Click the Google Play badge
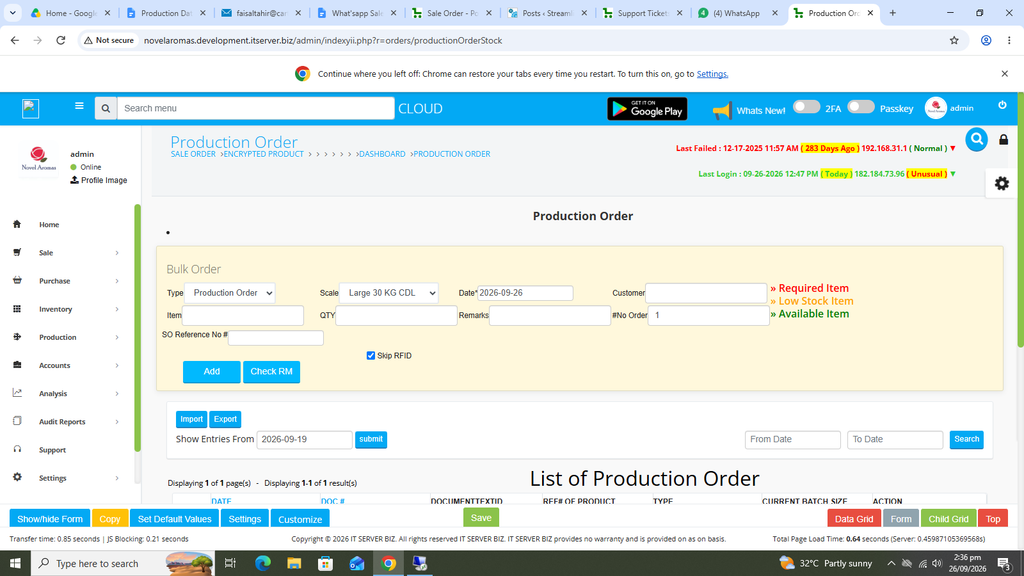The image size is (1024, 576). 647,109
